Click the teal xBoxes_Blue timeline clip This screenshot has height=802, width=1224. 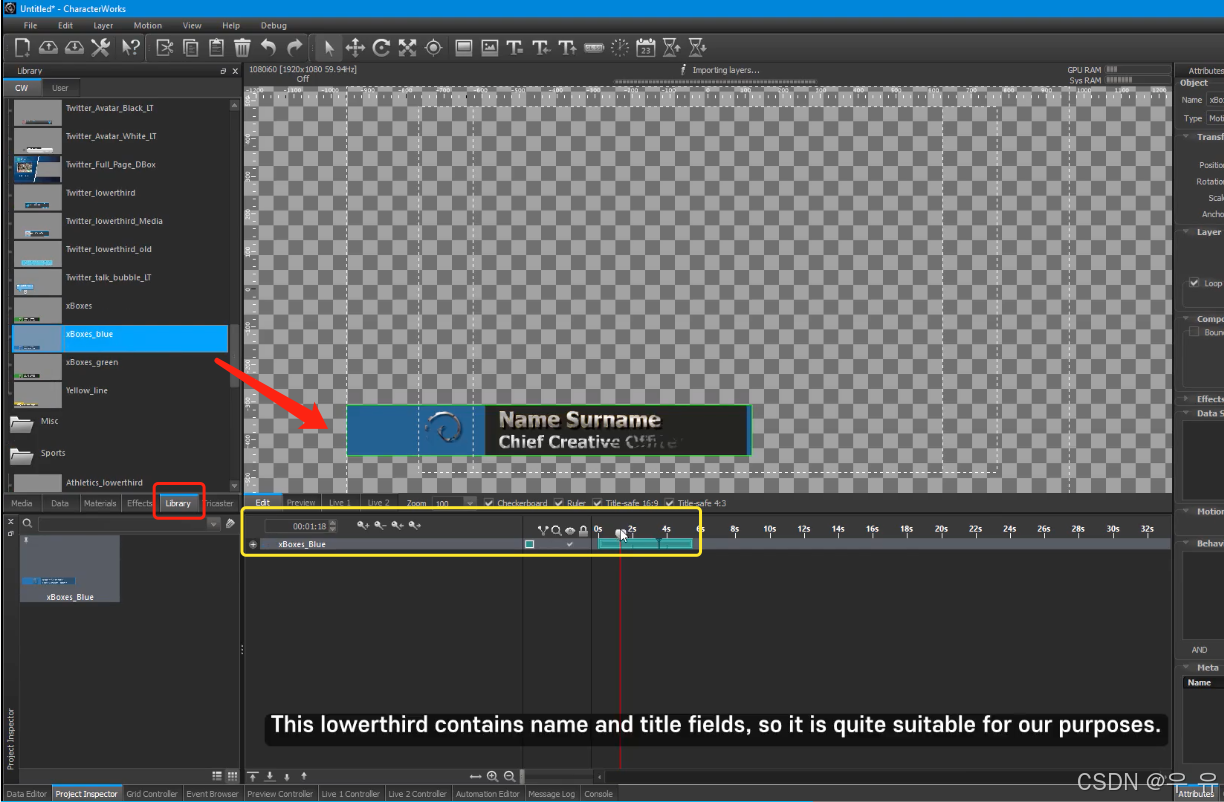(644, 544)
